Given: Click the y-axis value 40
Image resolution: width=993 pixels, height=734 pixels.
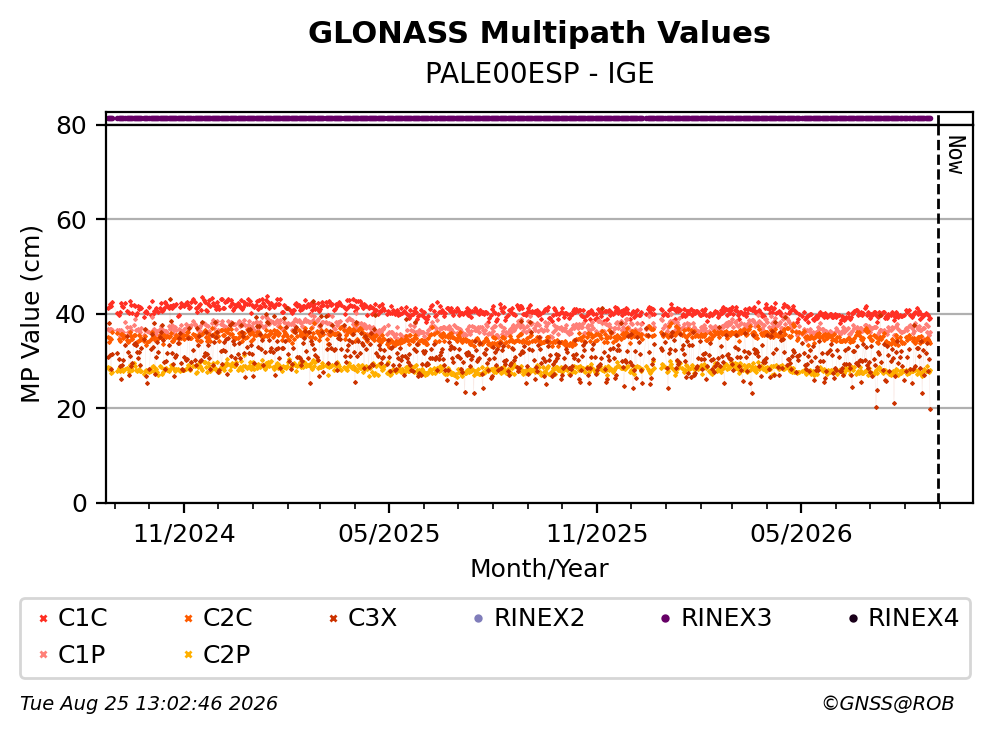Looking at the screenshot, I should tap(71, 314).
